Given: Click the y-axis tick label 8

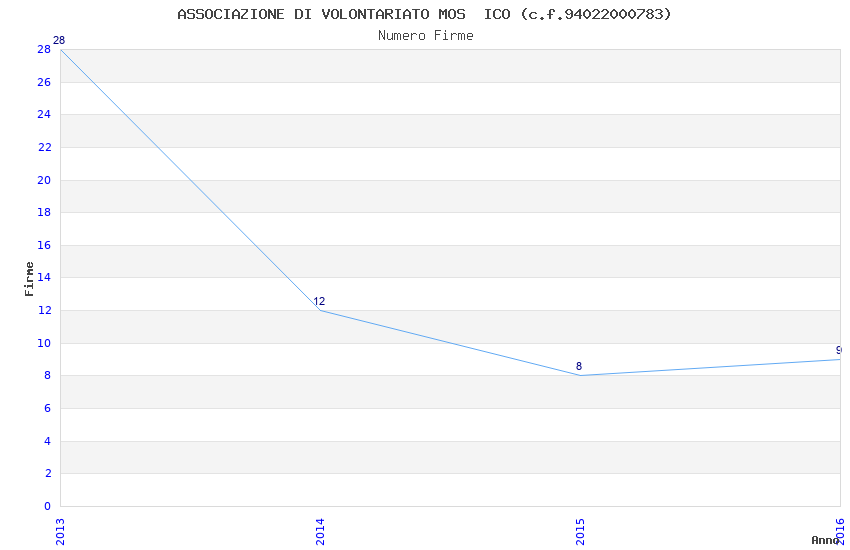Looking at the screenshot, I should (x=48, y=376).
